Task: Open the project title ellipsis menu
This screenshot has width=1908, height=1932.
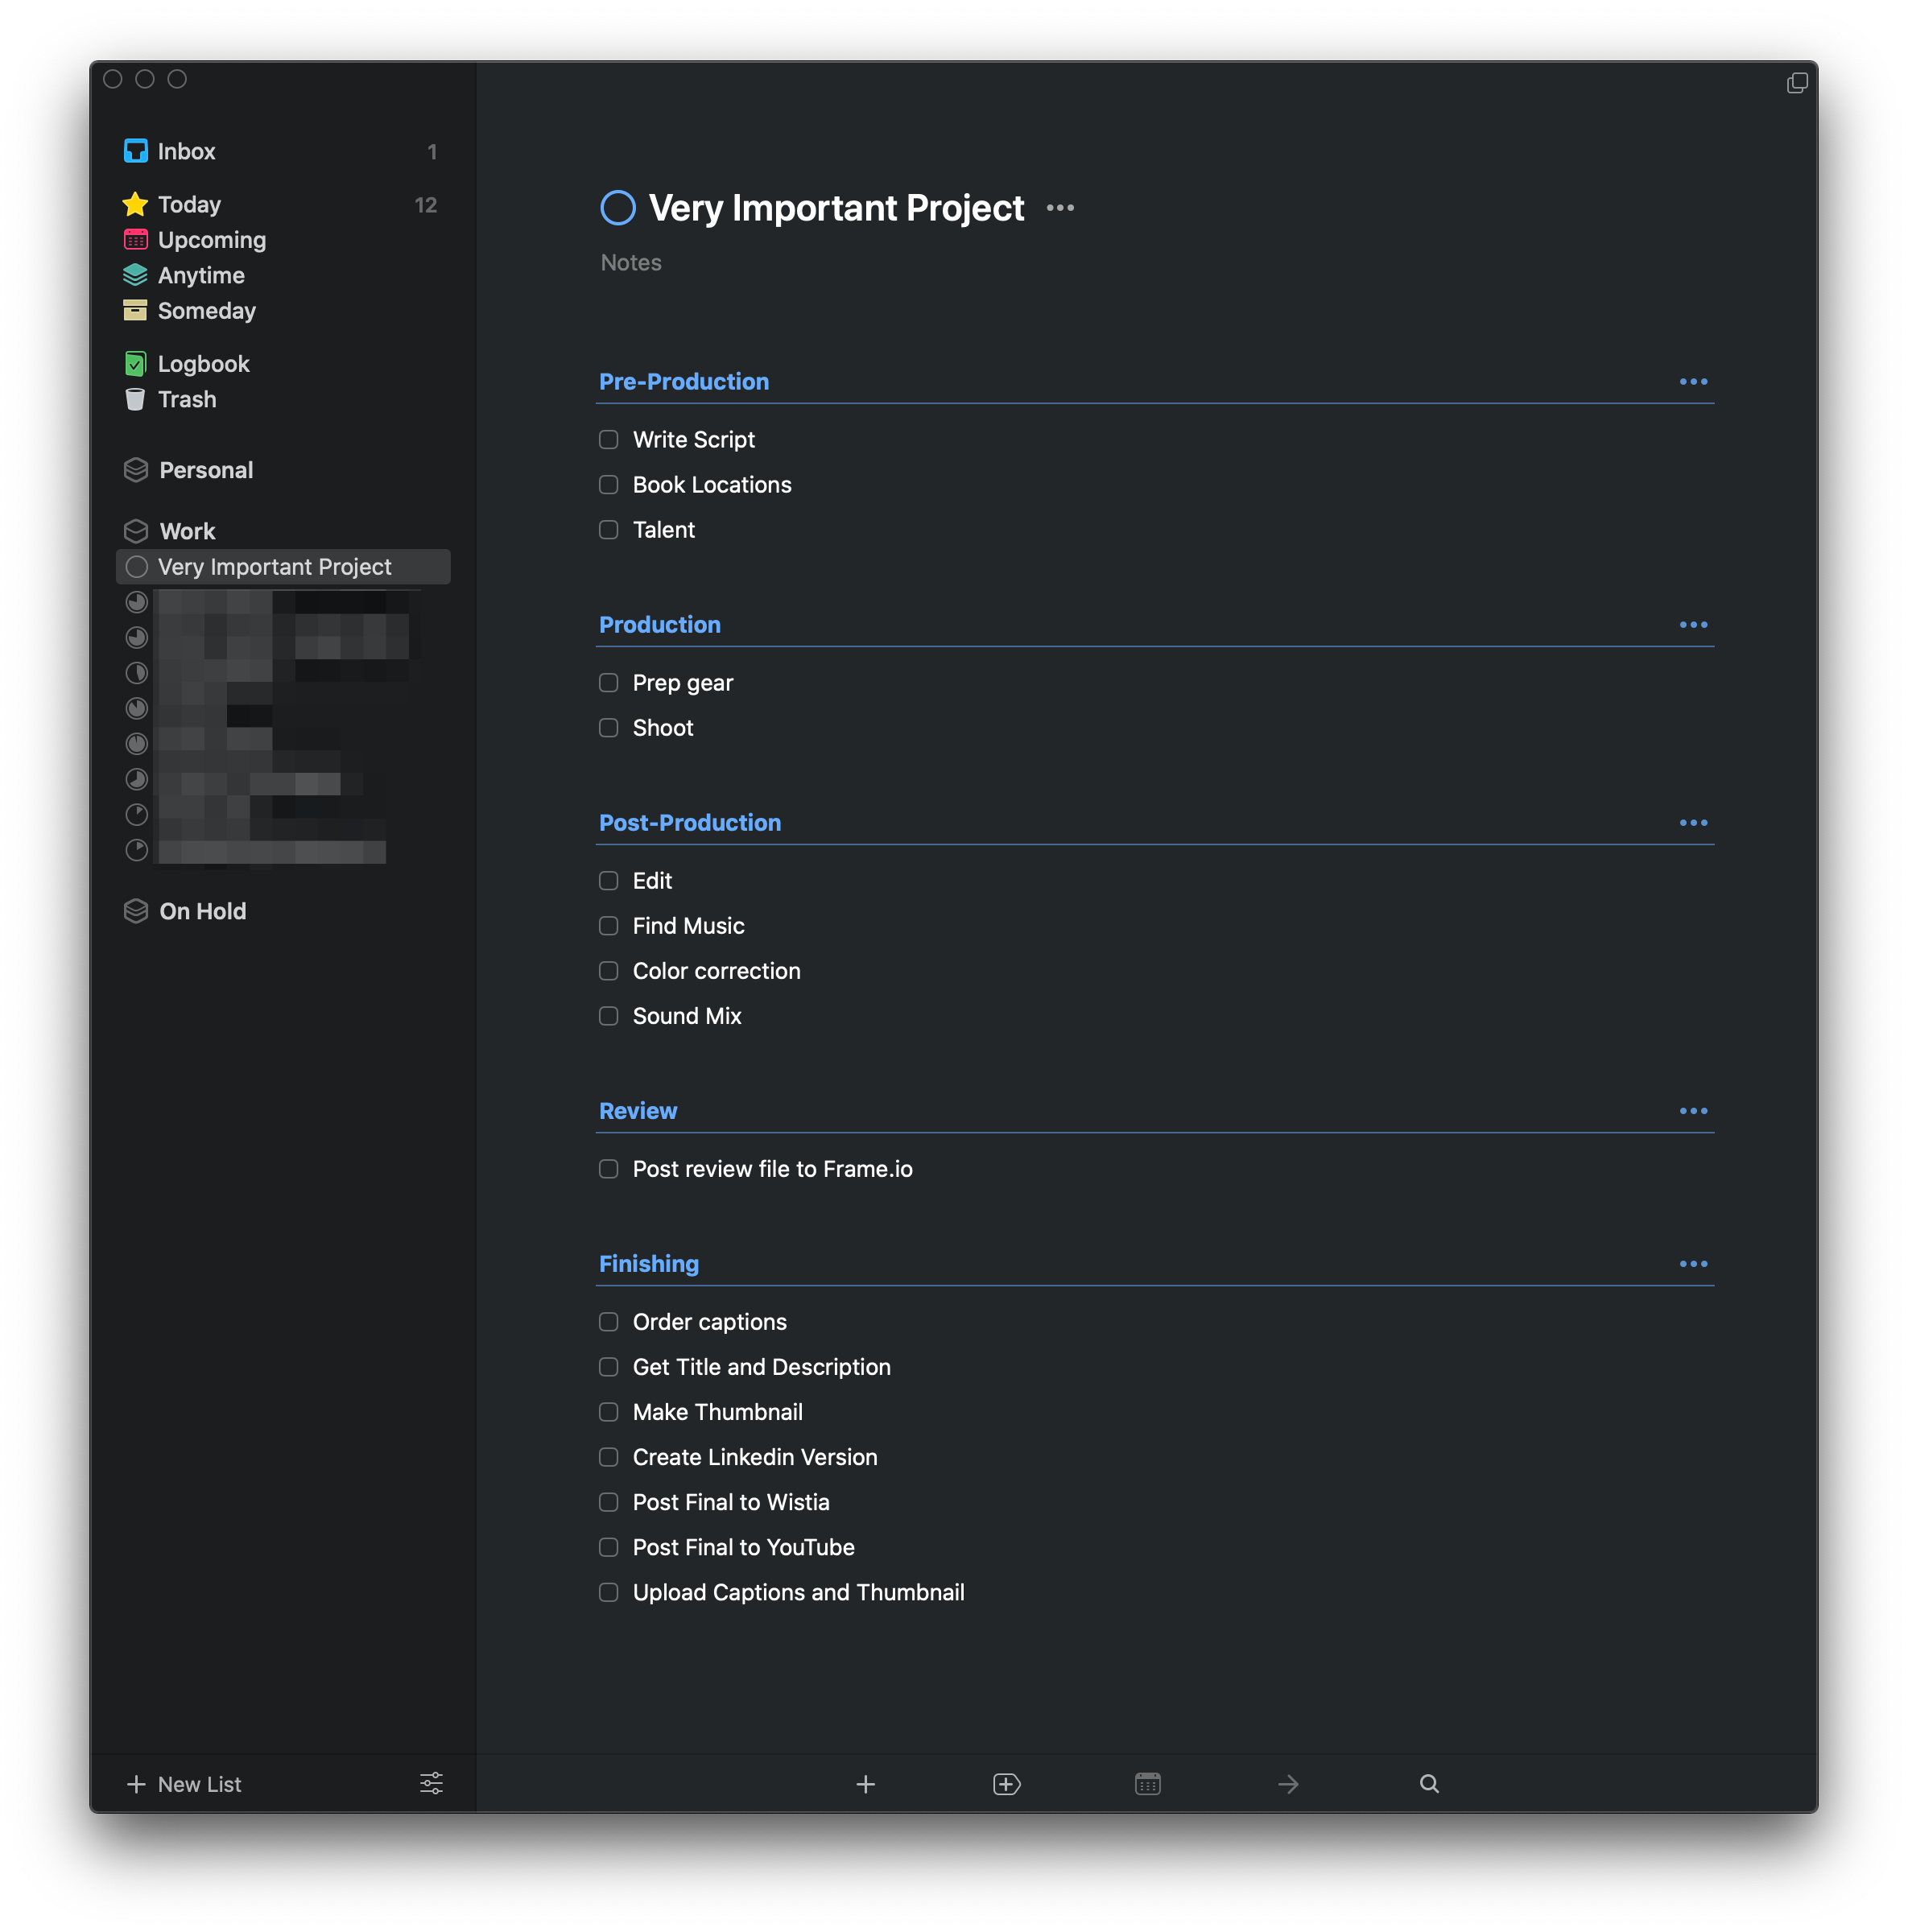Action: 1060,208
